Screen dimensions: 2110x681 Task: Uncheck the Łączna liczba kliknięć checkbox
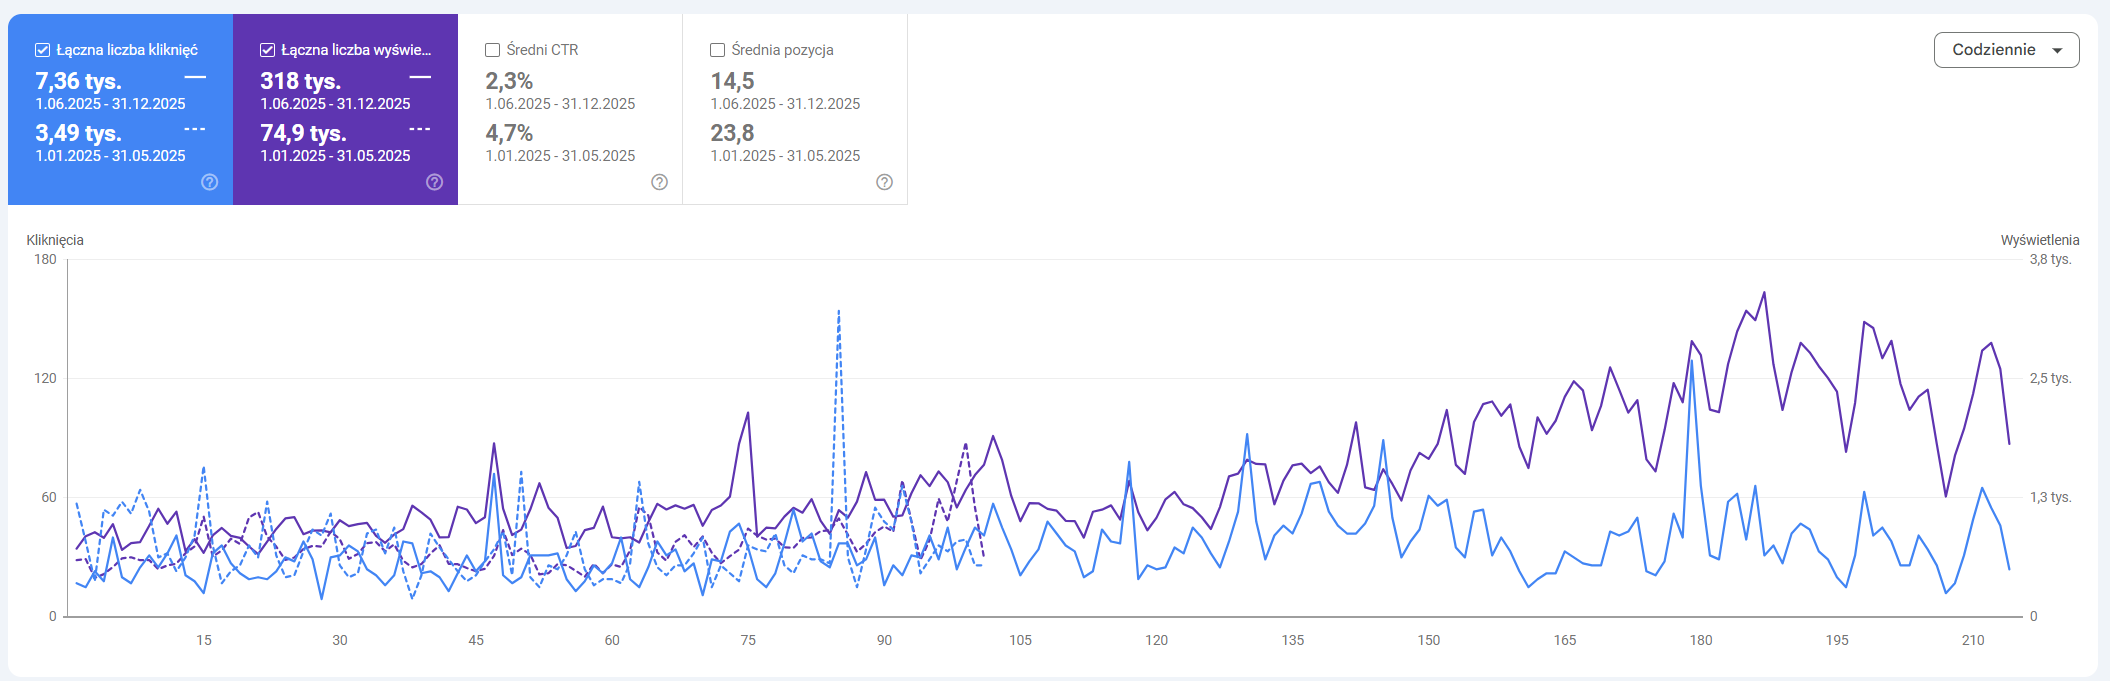point(43,50)
